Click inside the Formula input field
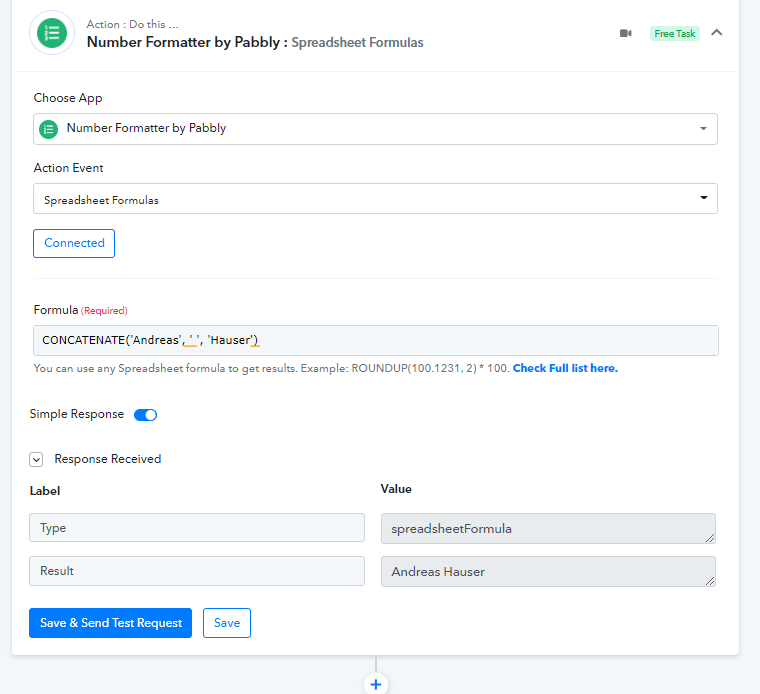 pyautogui.click(x=376, y=340)
